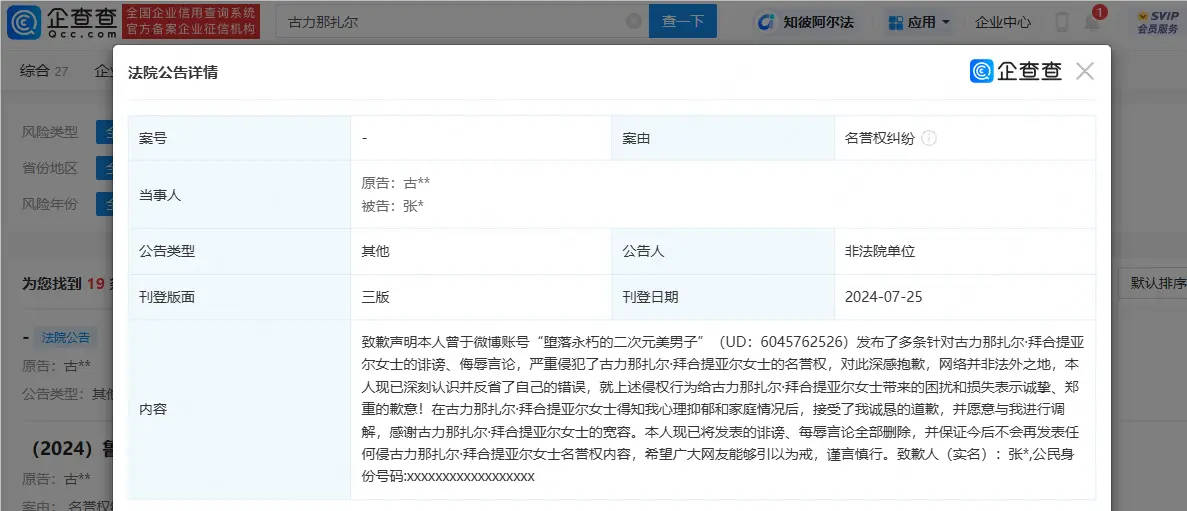Click the apology statement paragraph text
This screenshot has width=1187, height=511.
[723, 409]
